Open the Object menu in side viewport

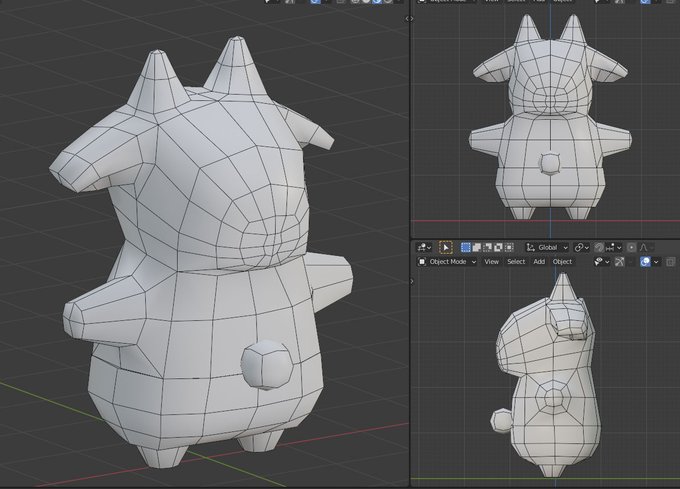pos(562,262)
